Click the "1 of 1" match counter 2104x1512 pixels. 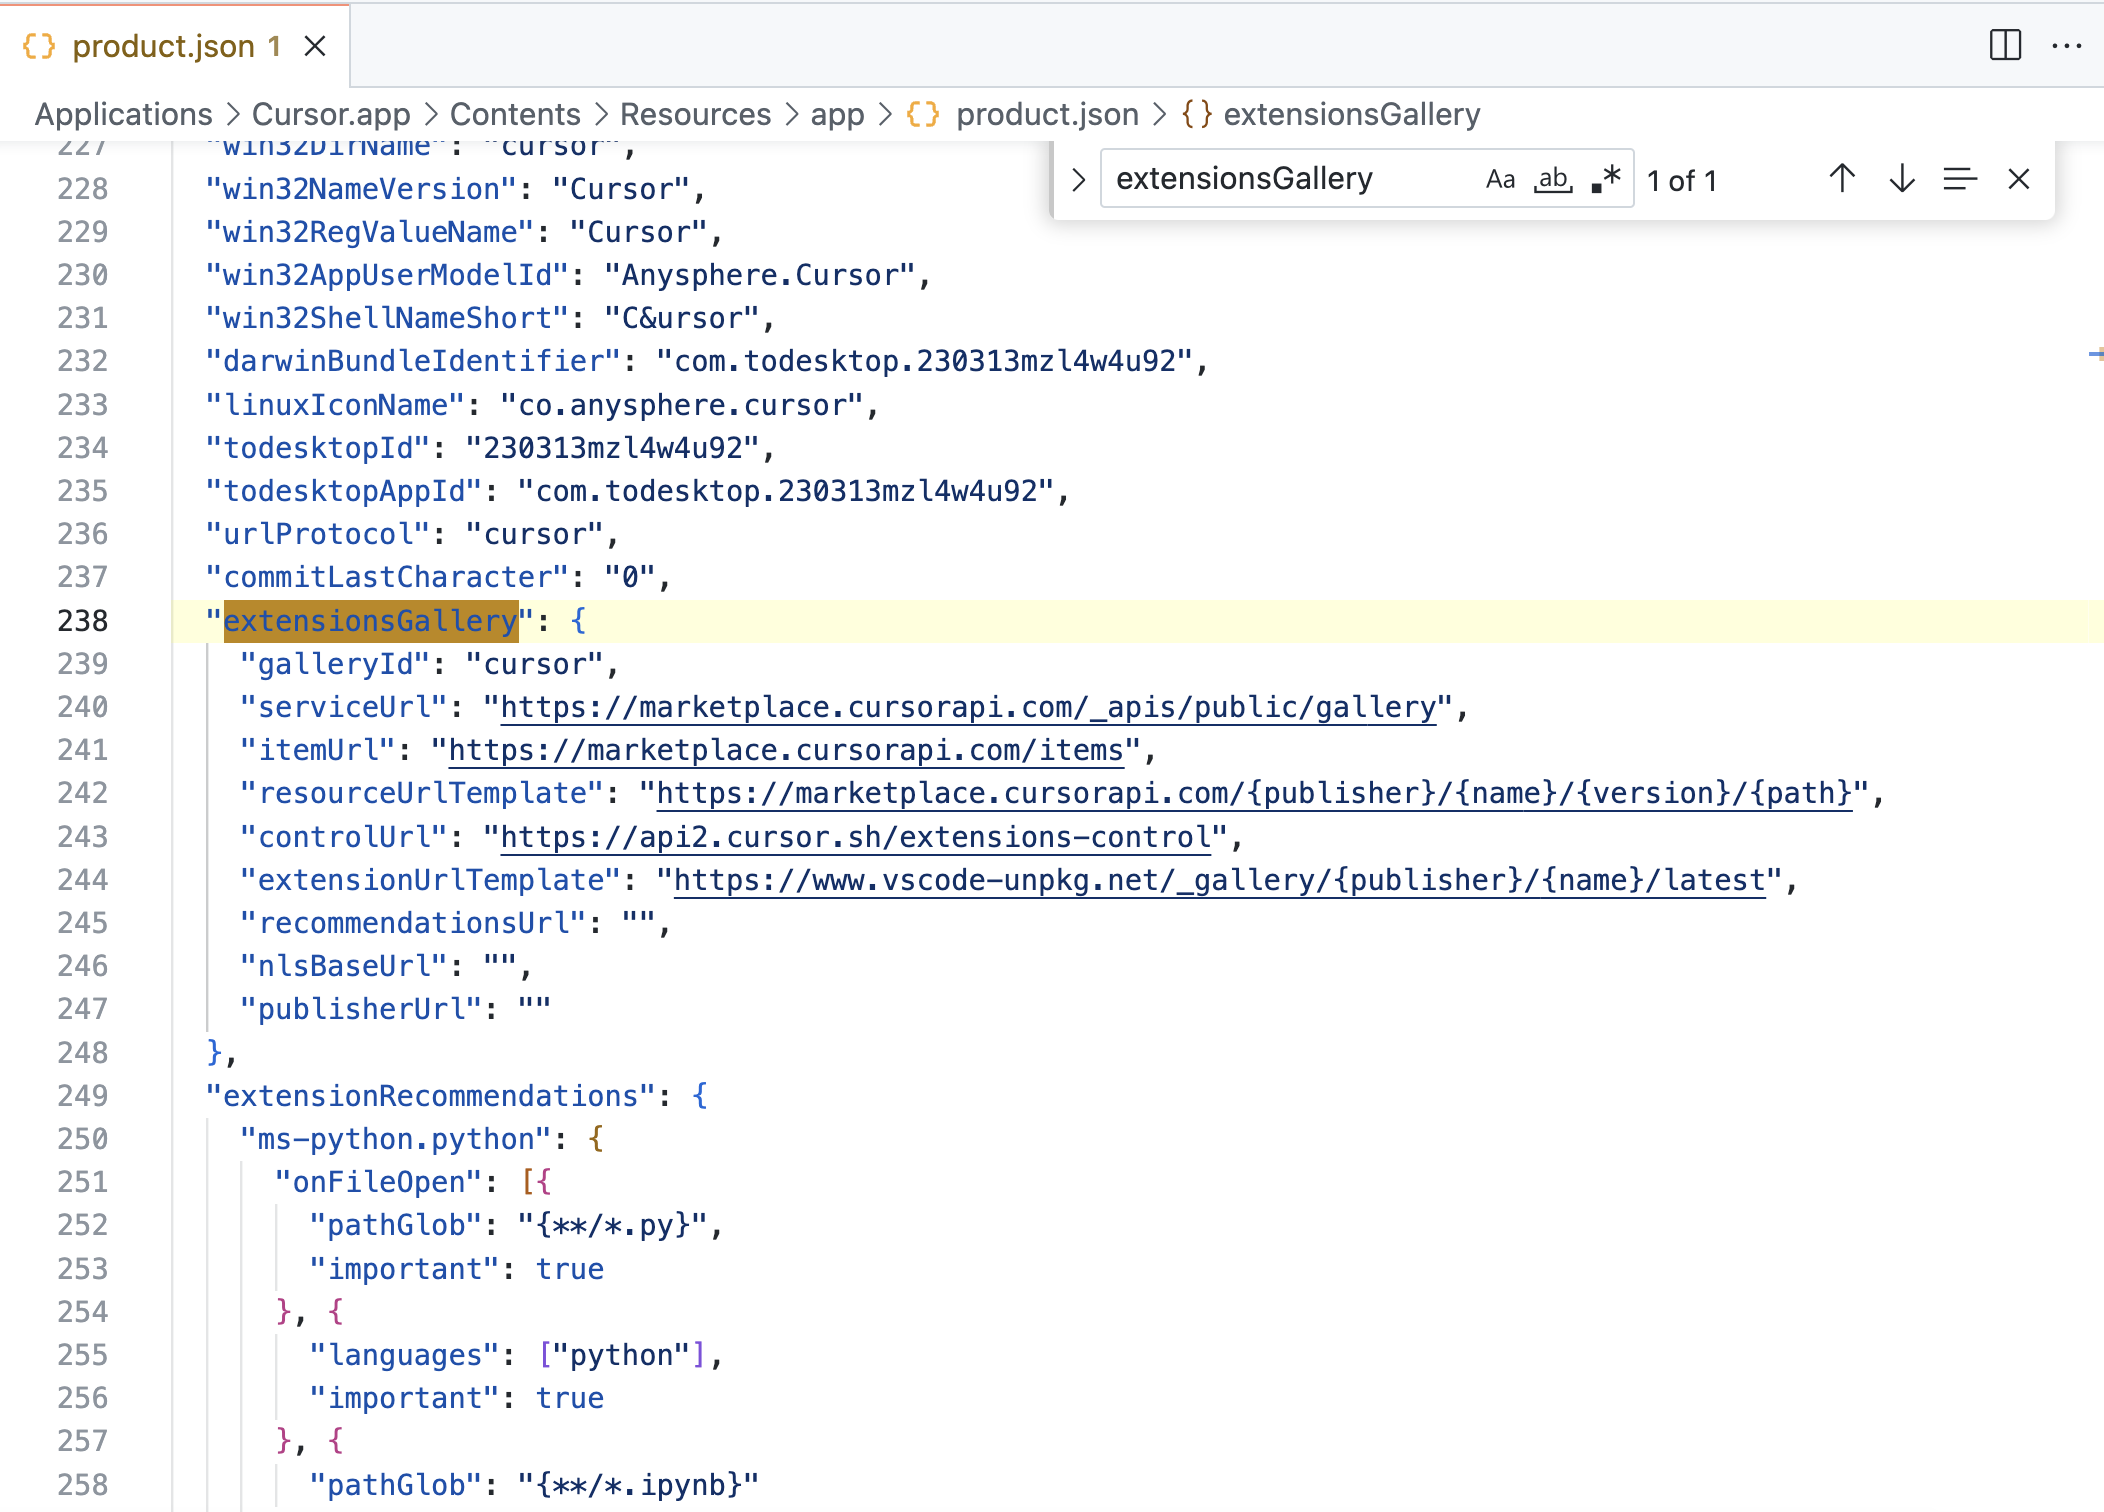(x=1682, y=180)
